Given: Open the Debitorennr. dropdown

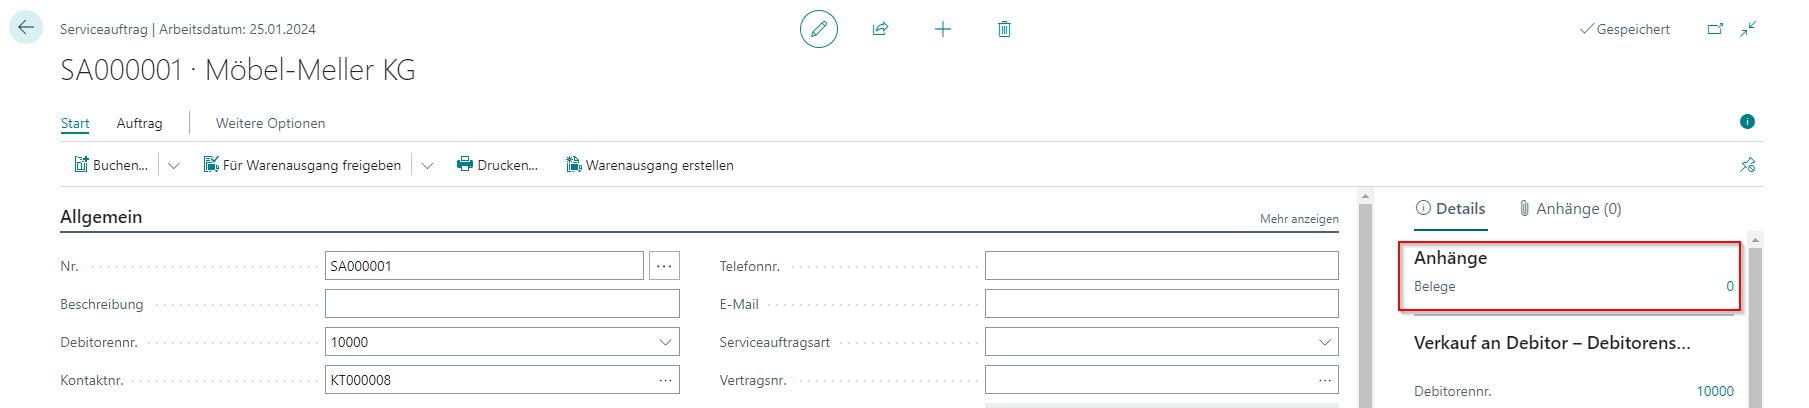Looking at the screenshot, I should (665, 342).
